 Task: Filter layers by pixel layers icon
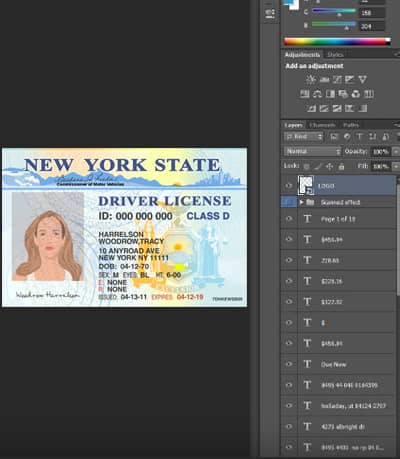(x=334, y=137)
